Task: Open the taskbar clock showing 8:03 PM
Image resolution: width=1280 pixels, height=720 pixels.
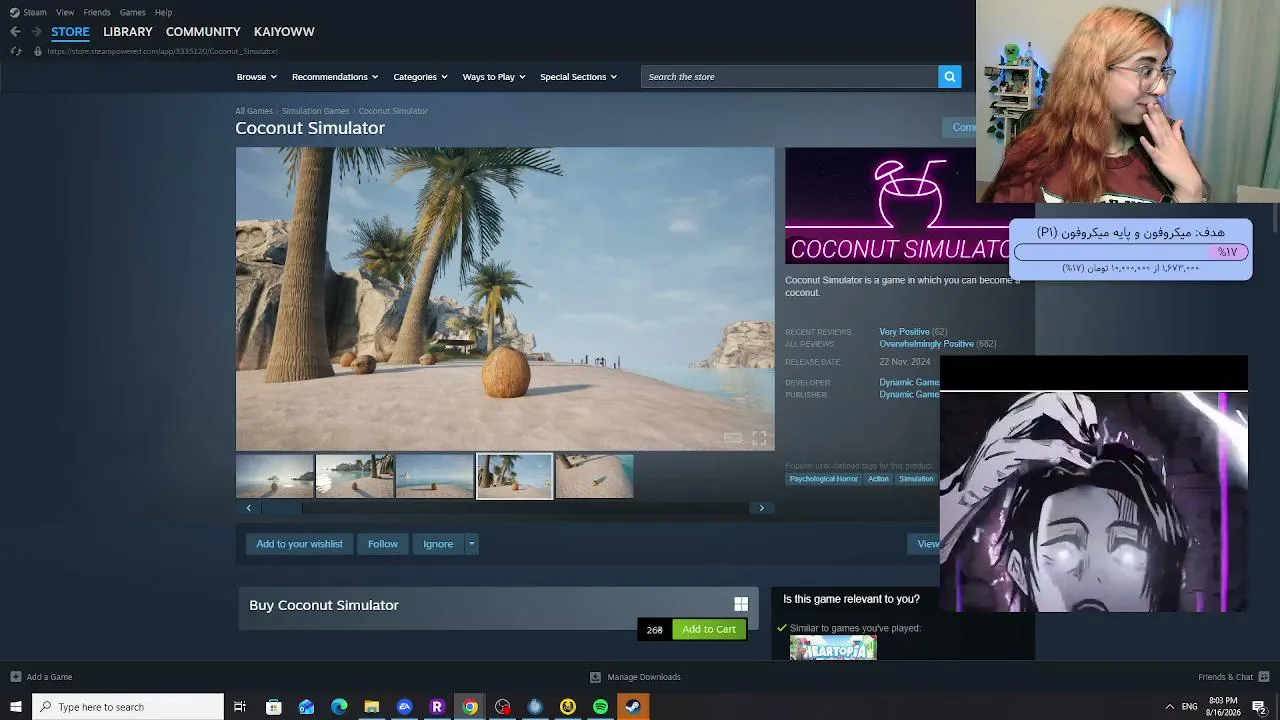Action: [x=1223, y=707]
